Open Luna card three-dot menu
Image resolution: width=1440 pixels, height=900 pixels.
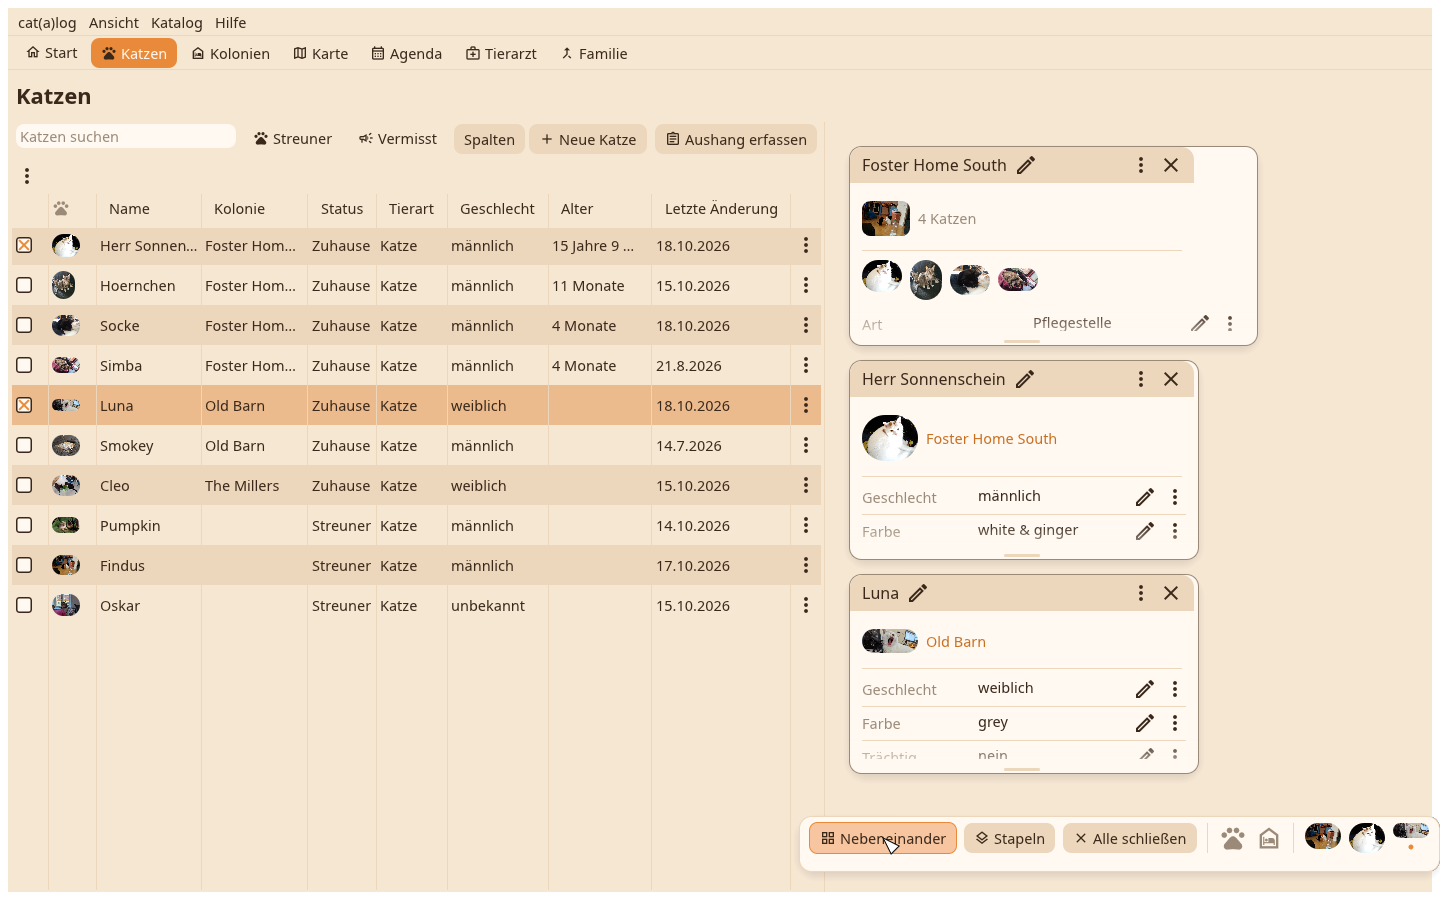tap(1141, 593)
